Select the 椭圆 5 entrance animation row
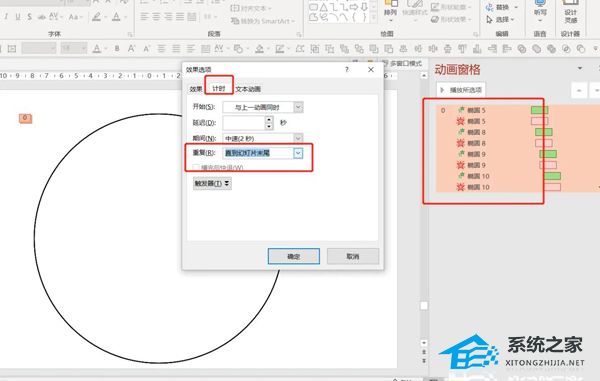This screenshot has width=600, height=381. click(x=518, y=110)
